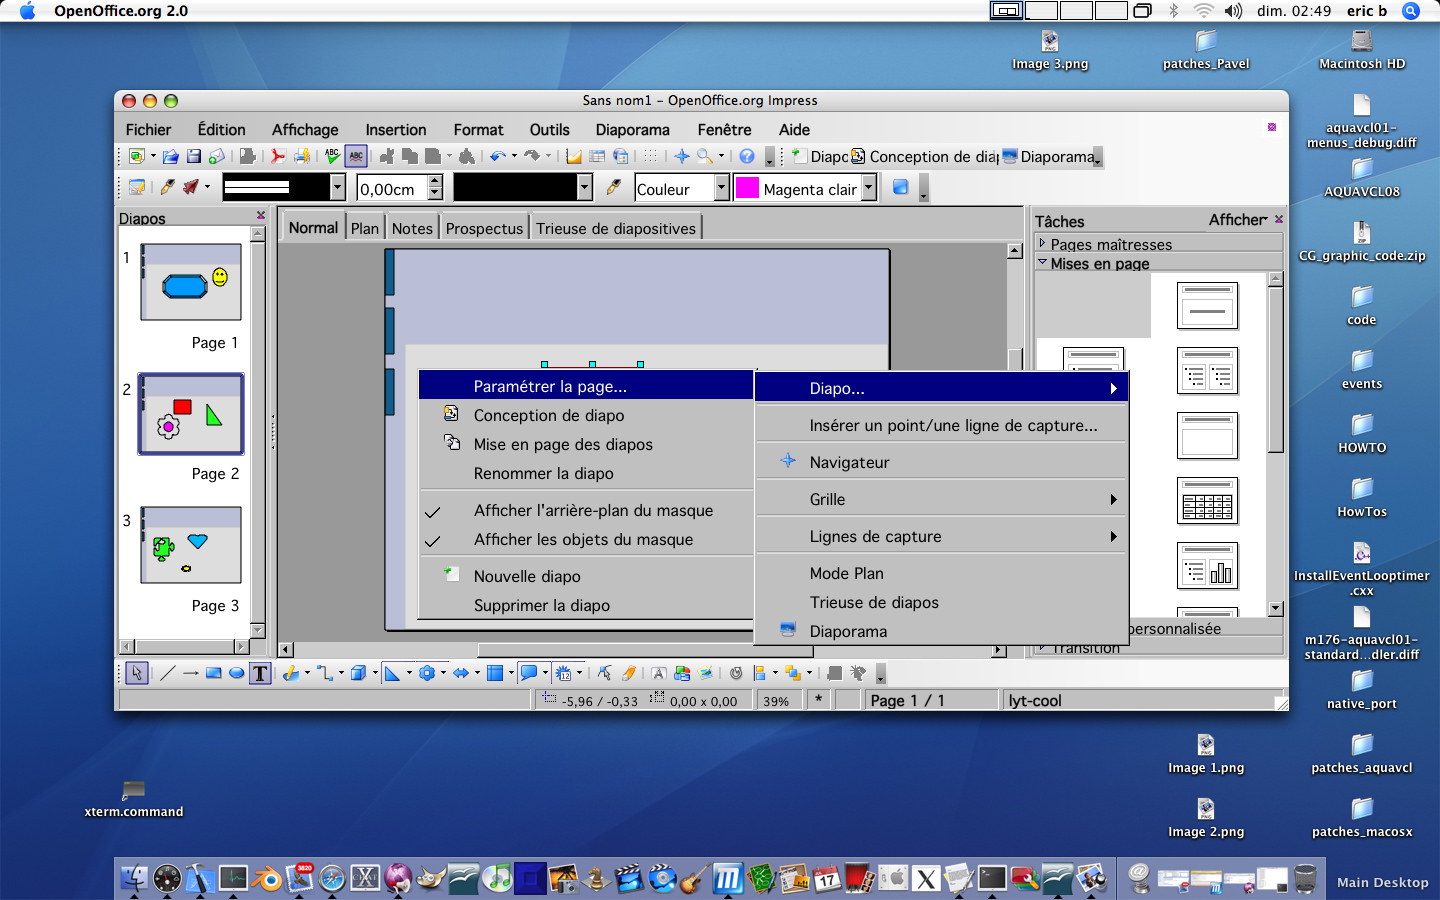Select the Page 3 slide thumbnail

[191, 545]
